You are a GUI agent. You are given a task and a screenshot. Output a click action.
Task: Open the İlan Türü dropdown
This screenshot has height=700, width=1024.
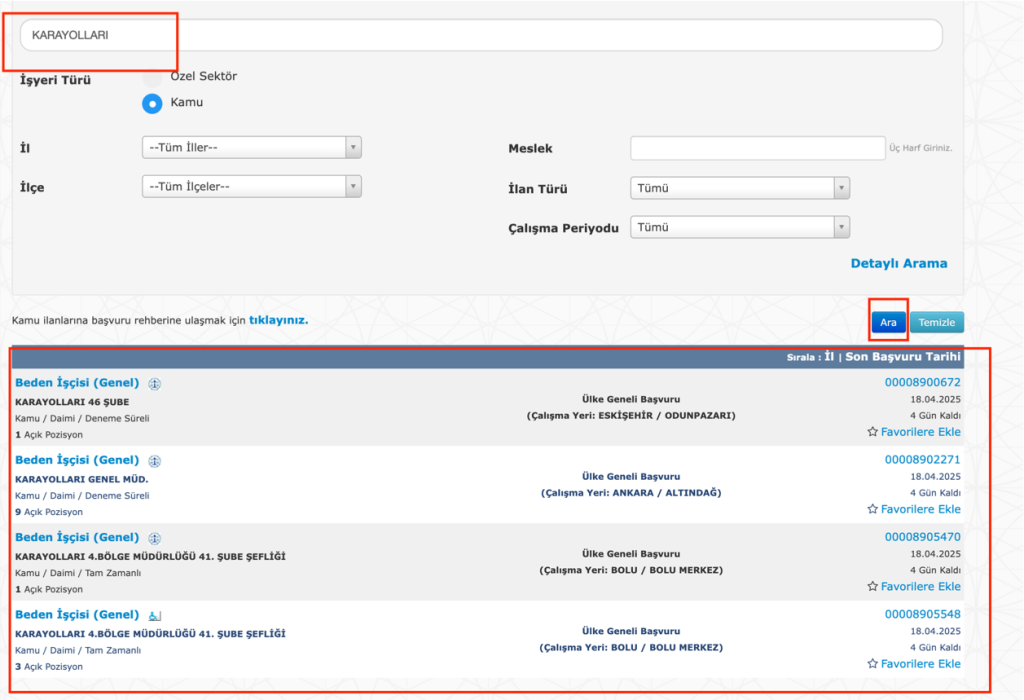[740, 188]
